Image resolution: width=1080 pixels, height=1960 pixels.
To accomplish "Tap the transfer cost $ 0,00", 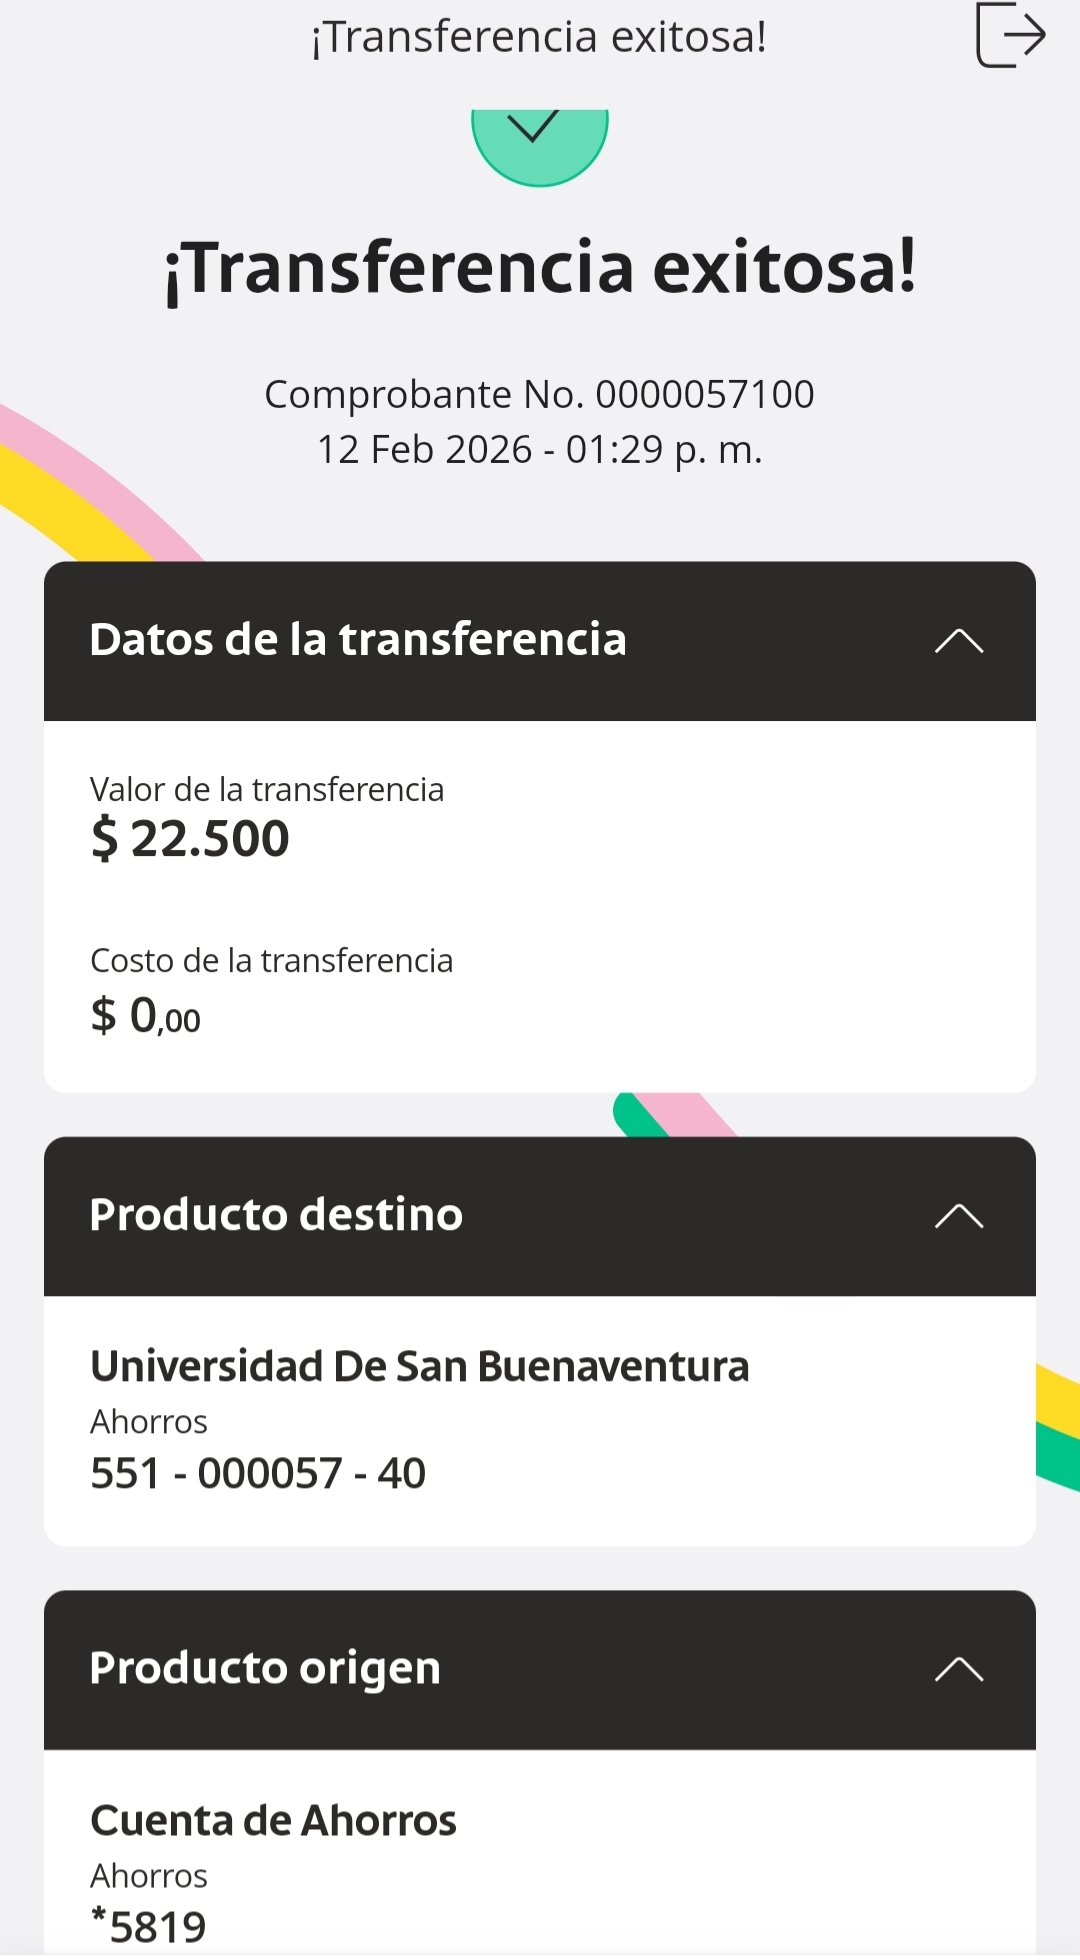I will [x=146, y=1015].
